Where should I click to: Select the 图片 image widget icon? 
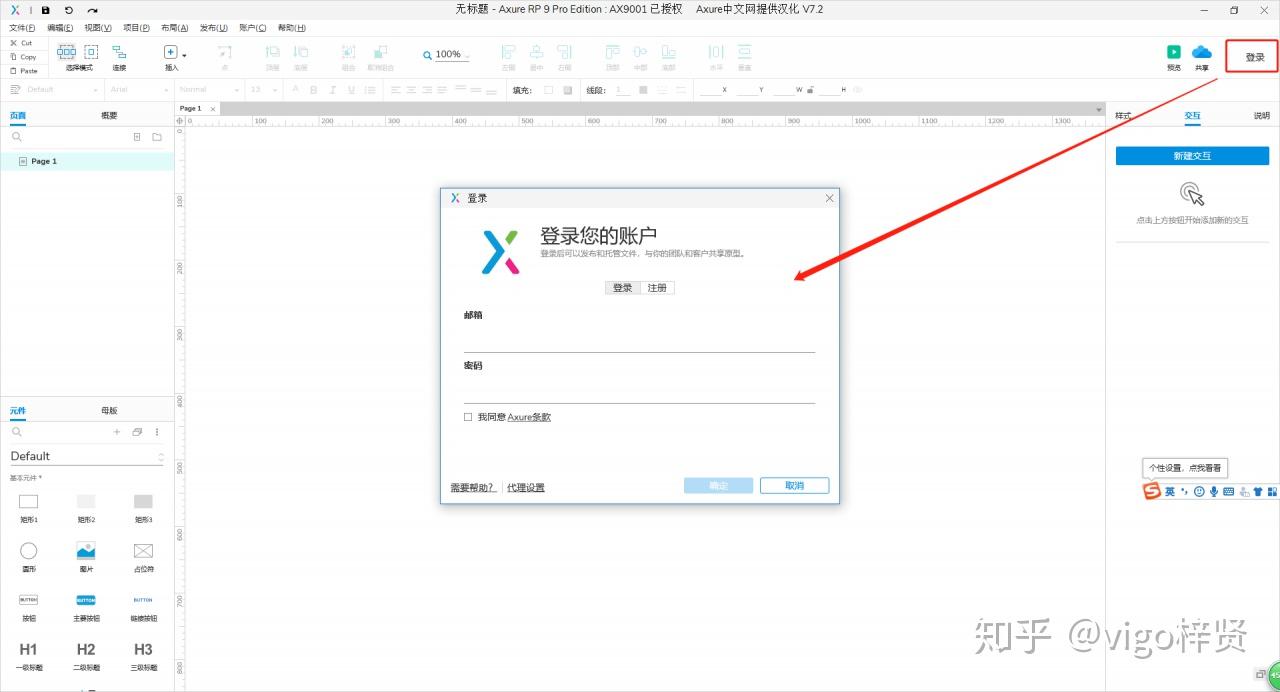(x=85, y=552)
